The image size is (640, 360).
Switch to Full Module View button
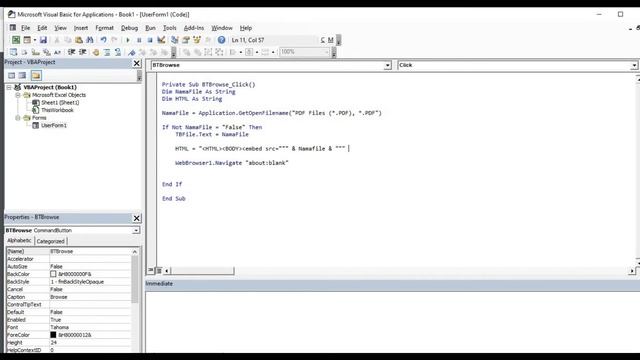coord(159,270)
